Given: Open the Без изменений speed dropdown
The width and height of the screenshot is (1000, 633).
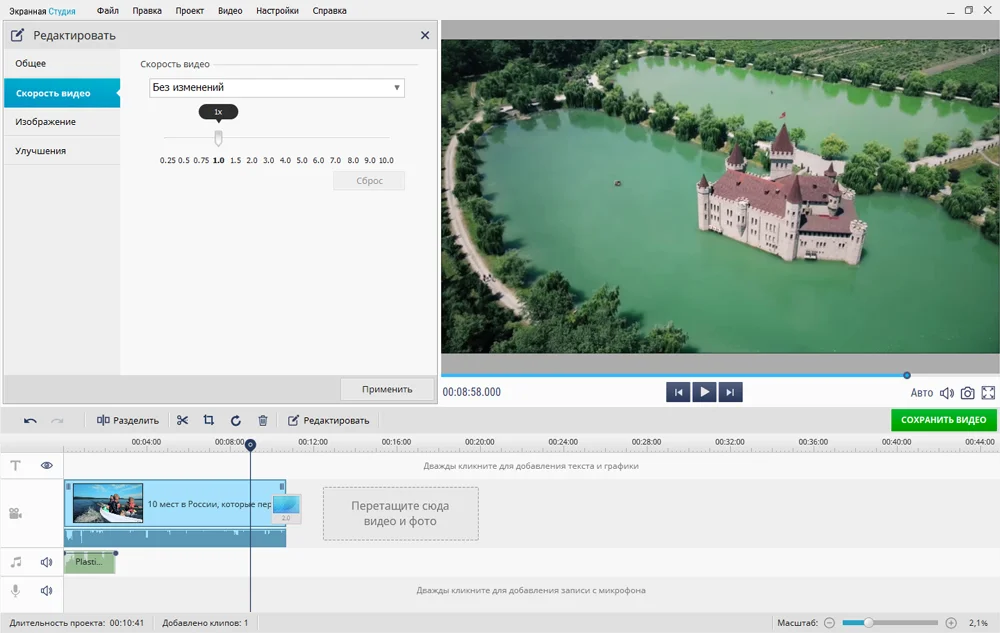Looking at the screenshot, I should coord(277,87).
